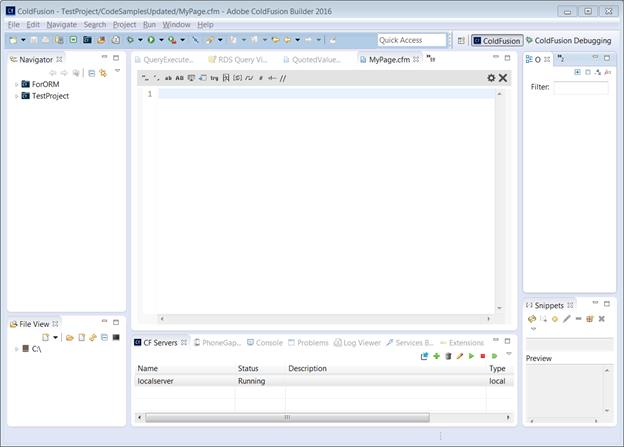Click the editor vertical scrollbar down arrow
624x447 pixels.
point(499,308)
